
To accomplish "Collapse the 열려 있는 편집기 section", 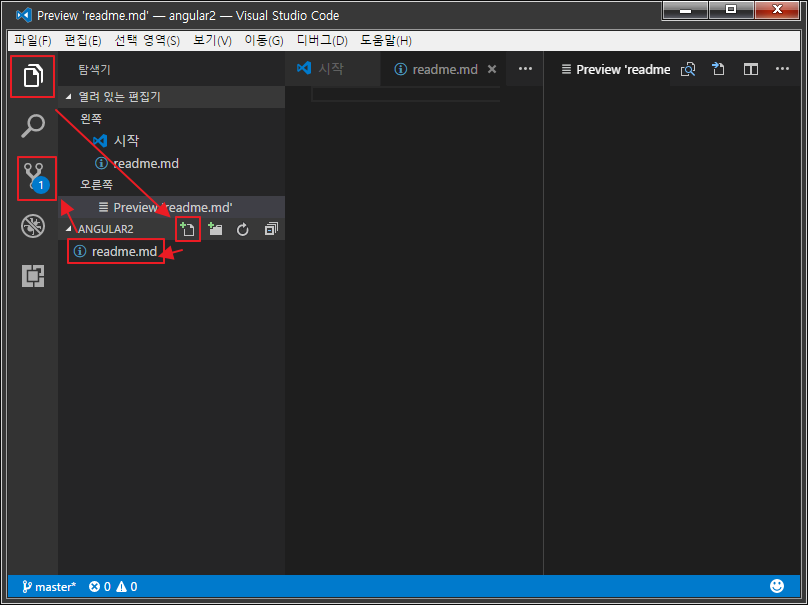I will (69, 97).
